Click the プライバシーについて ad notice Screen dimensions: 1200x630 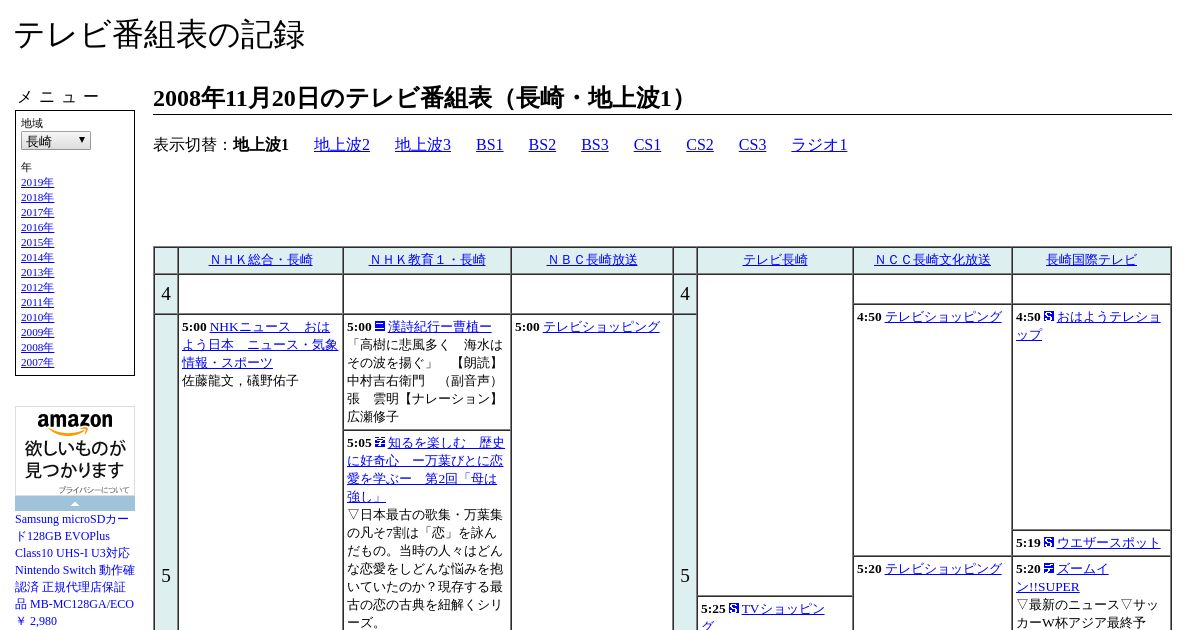click(x=93, y=490)
